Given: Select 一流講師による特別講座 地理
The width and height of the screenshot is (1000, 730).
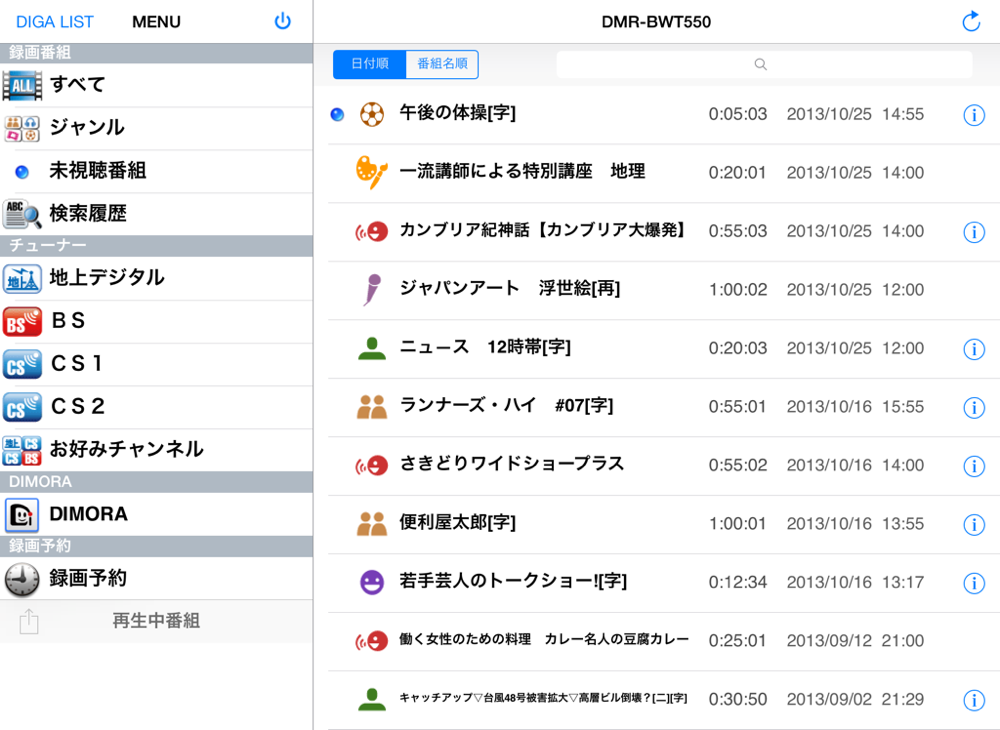Looking at the screenshot, I should tap(664, 173).
